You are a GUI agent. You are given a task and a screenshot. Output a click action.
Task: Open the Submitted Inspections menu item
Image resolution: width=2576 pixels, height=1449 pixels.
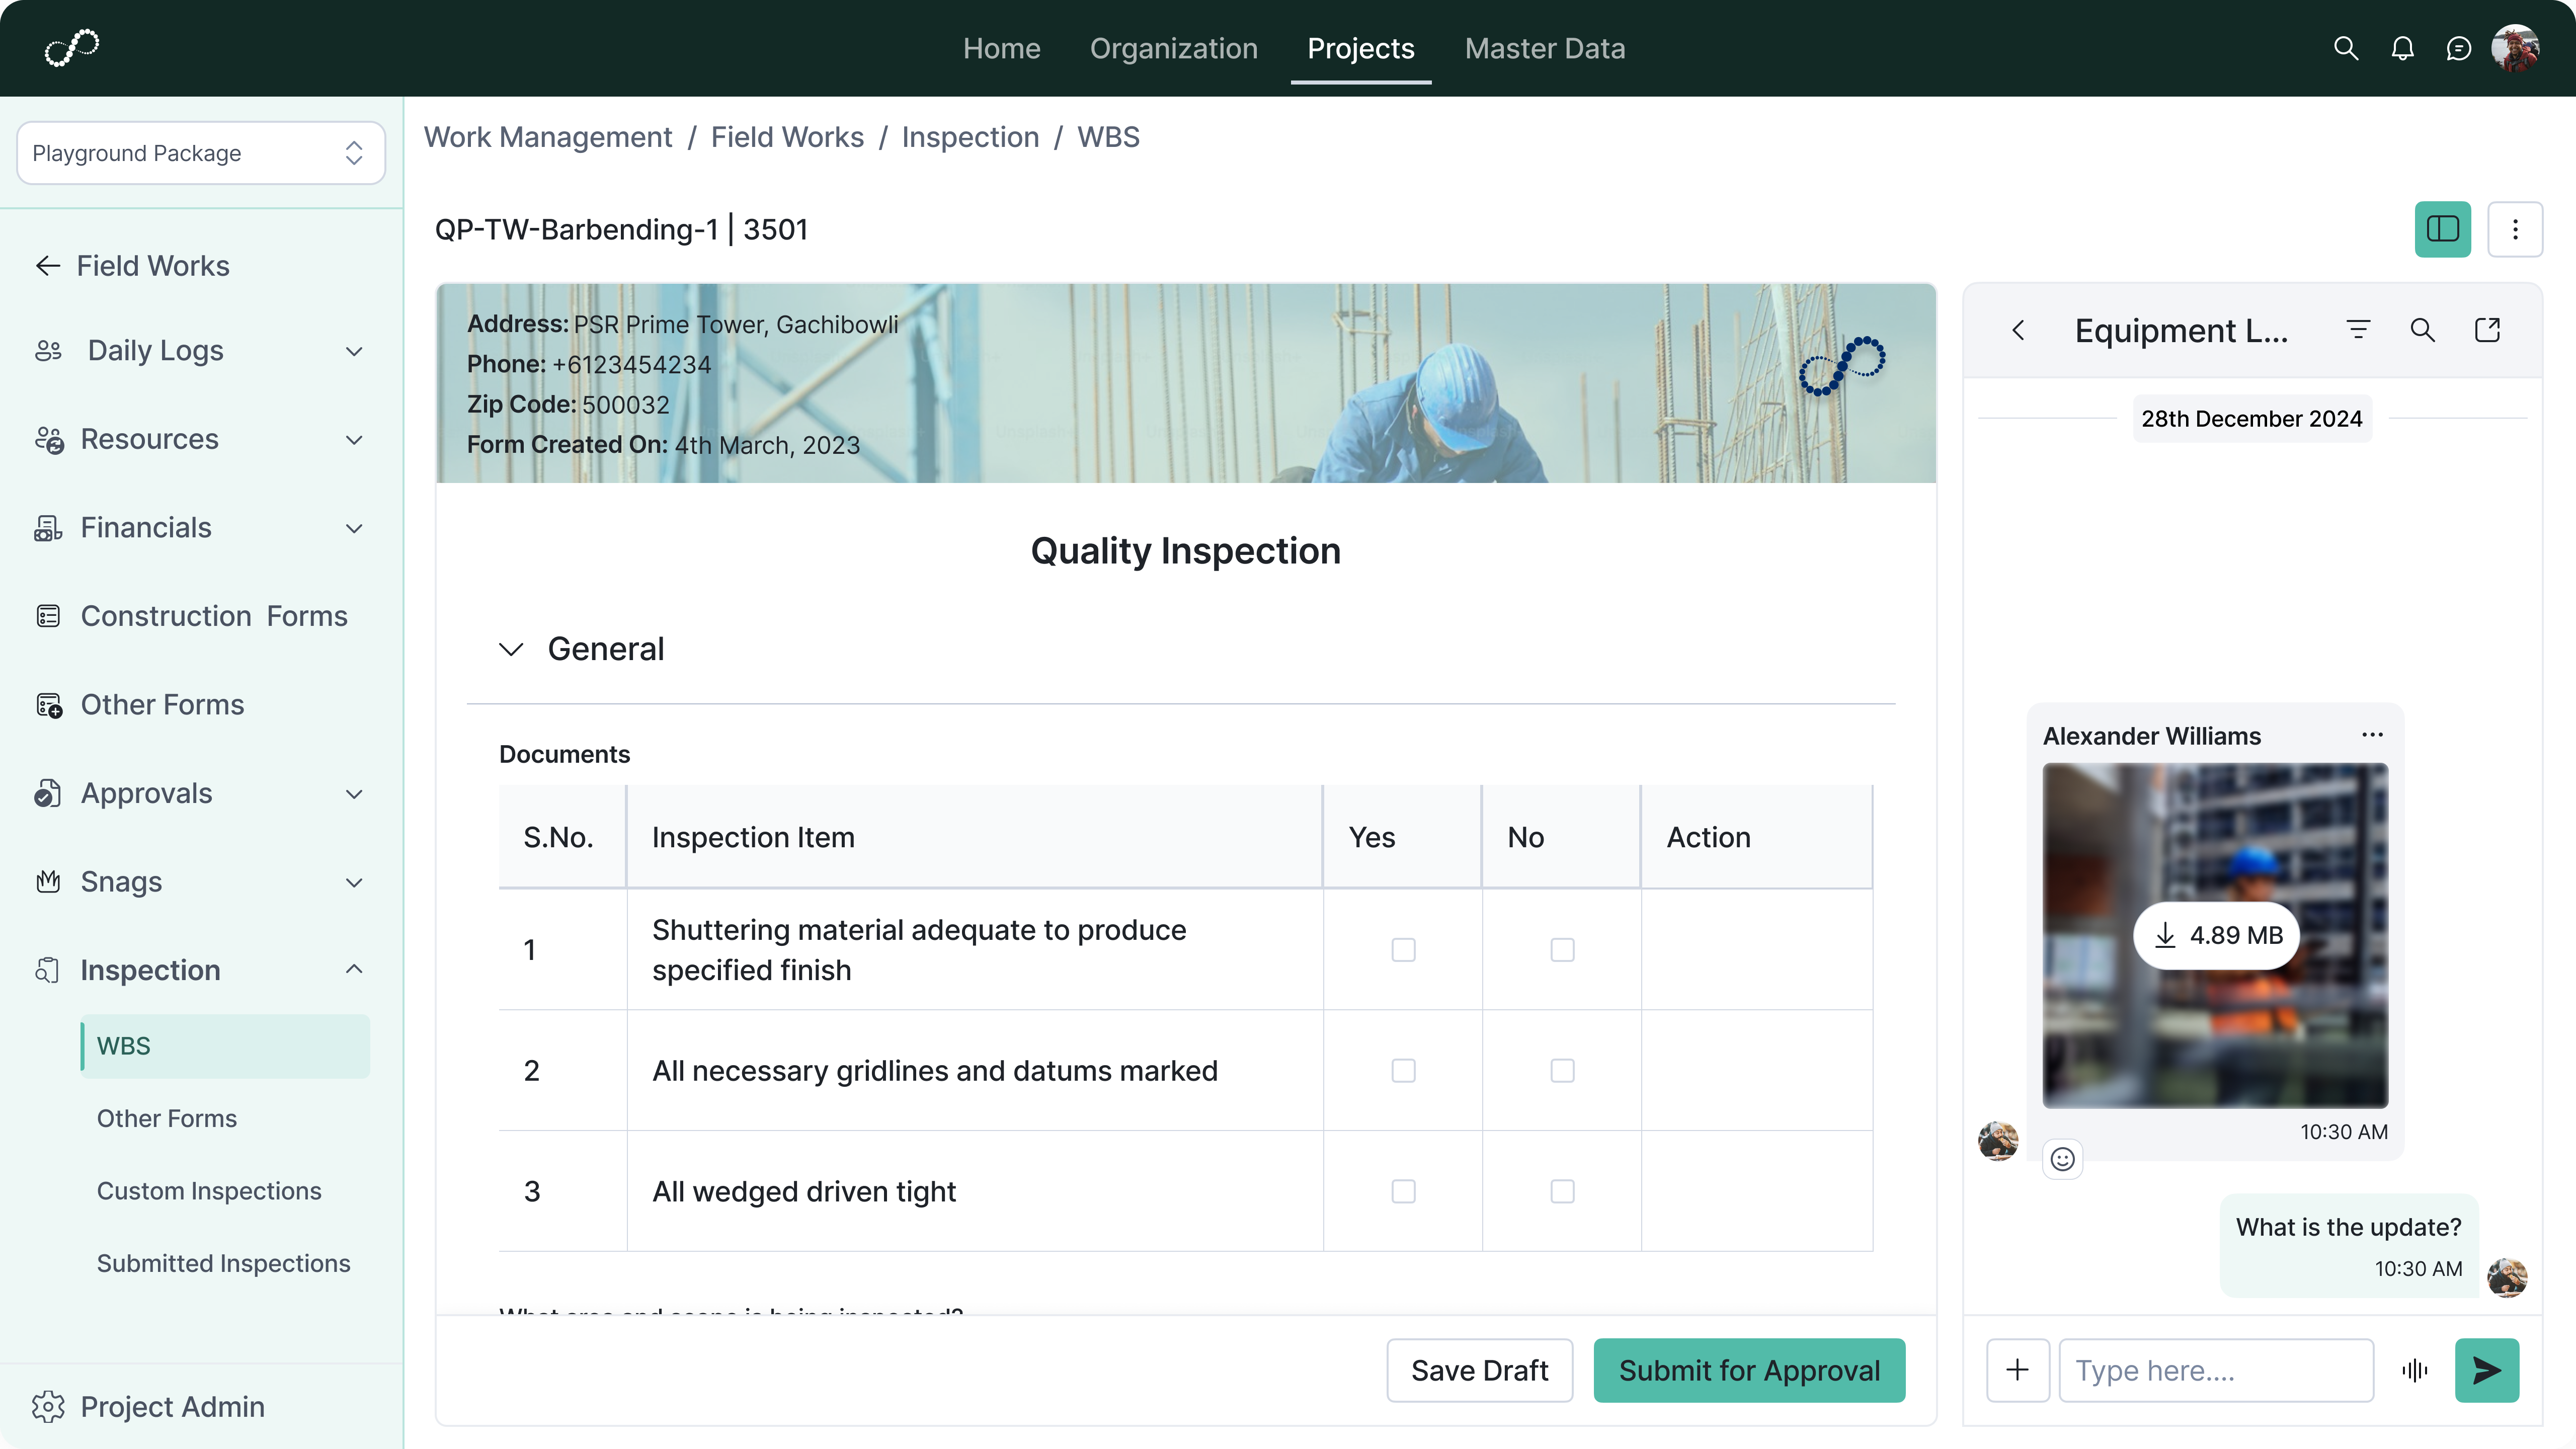(x=223, y=1263)
